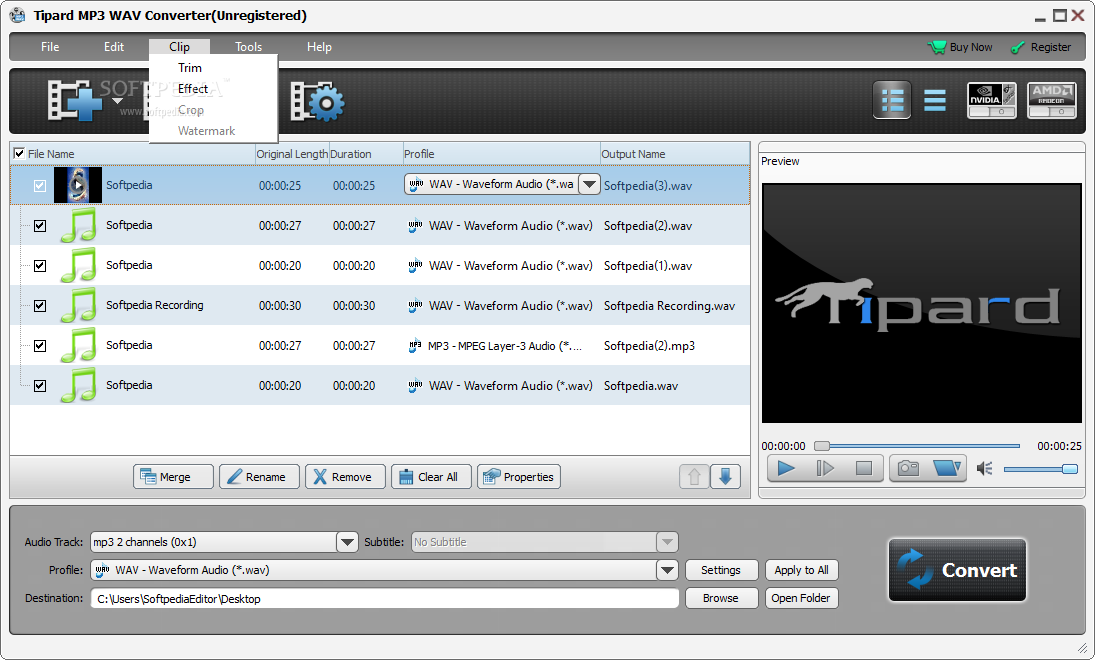Take a snapshot with the camera icon
Image resolution: width=1095 pixels, height=660 pixels.
pos(908,468)
